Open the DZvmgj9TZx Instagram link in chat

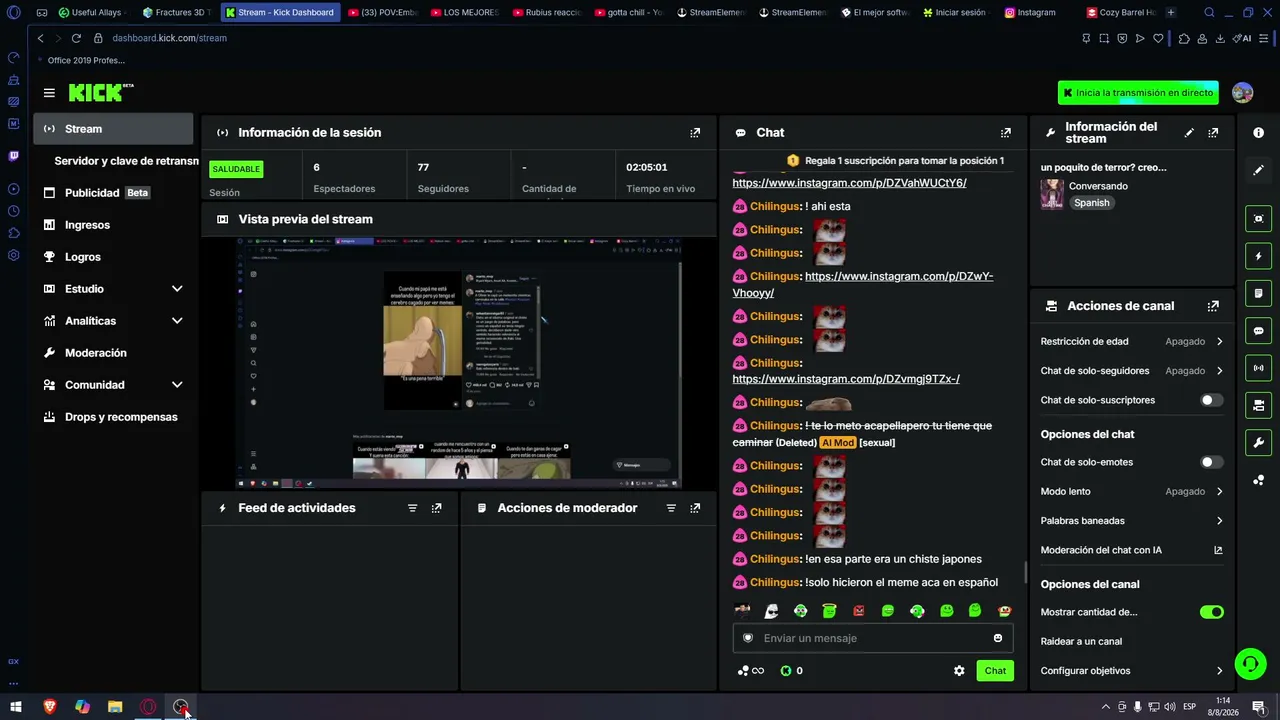point(846,379)
